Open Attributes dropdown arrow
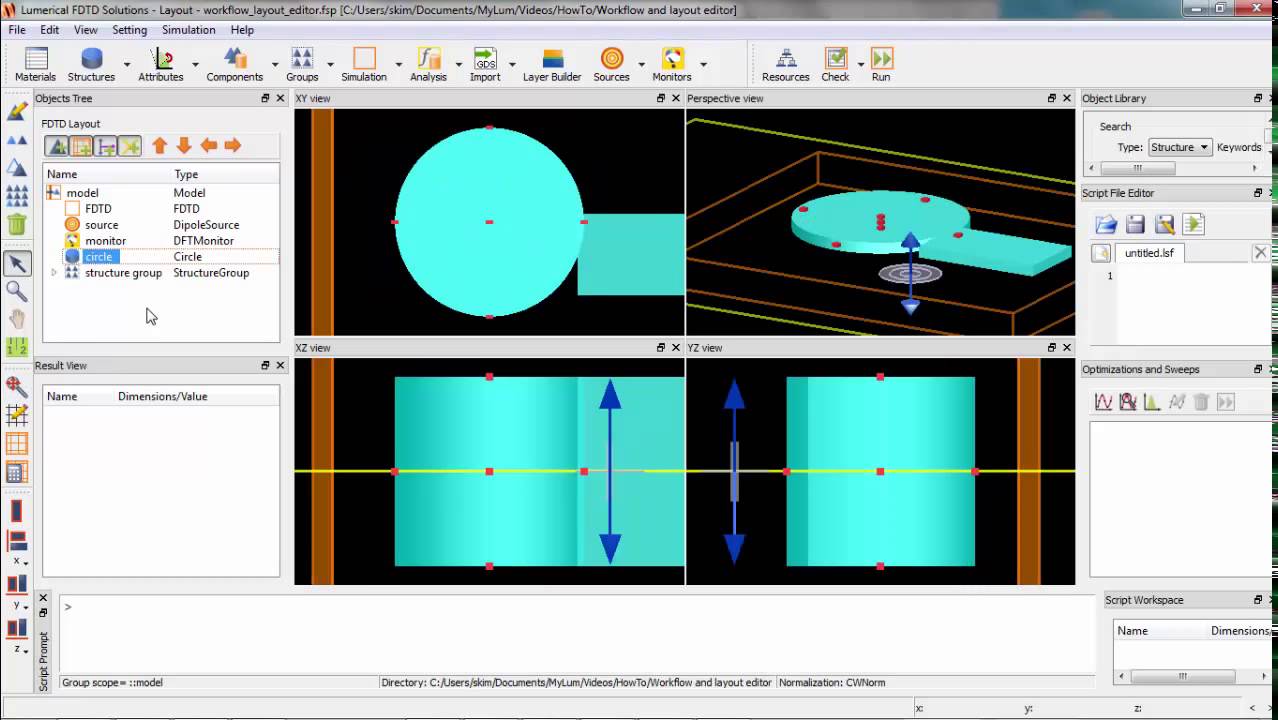Screen dimensions: 1278x720 194,65
